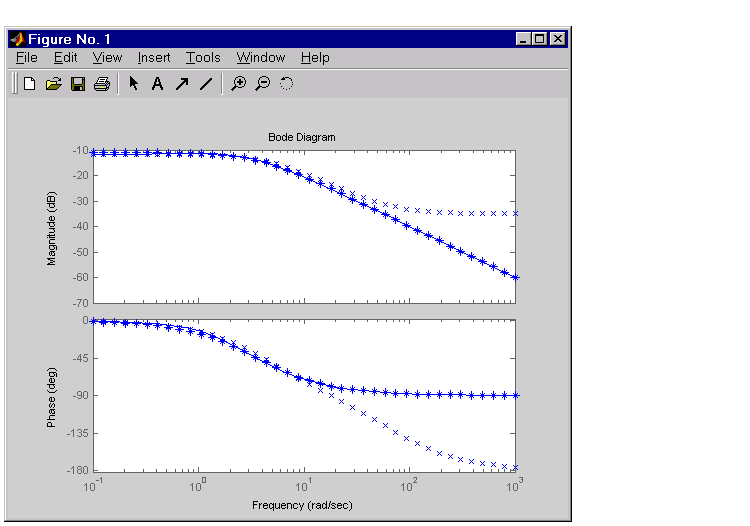Click the Help menu
Image resolution: width=750 pixels, height=526 pixels.
click(315, 58)
